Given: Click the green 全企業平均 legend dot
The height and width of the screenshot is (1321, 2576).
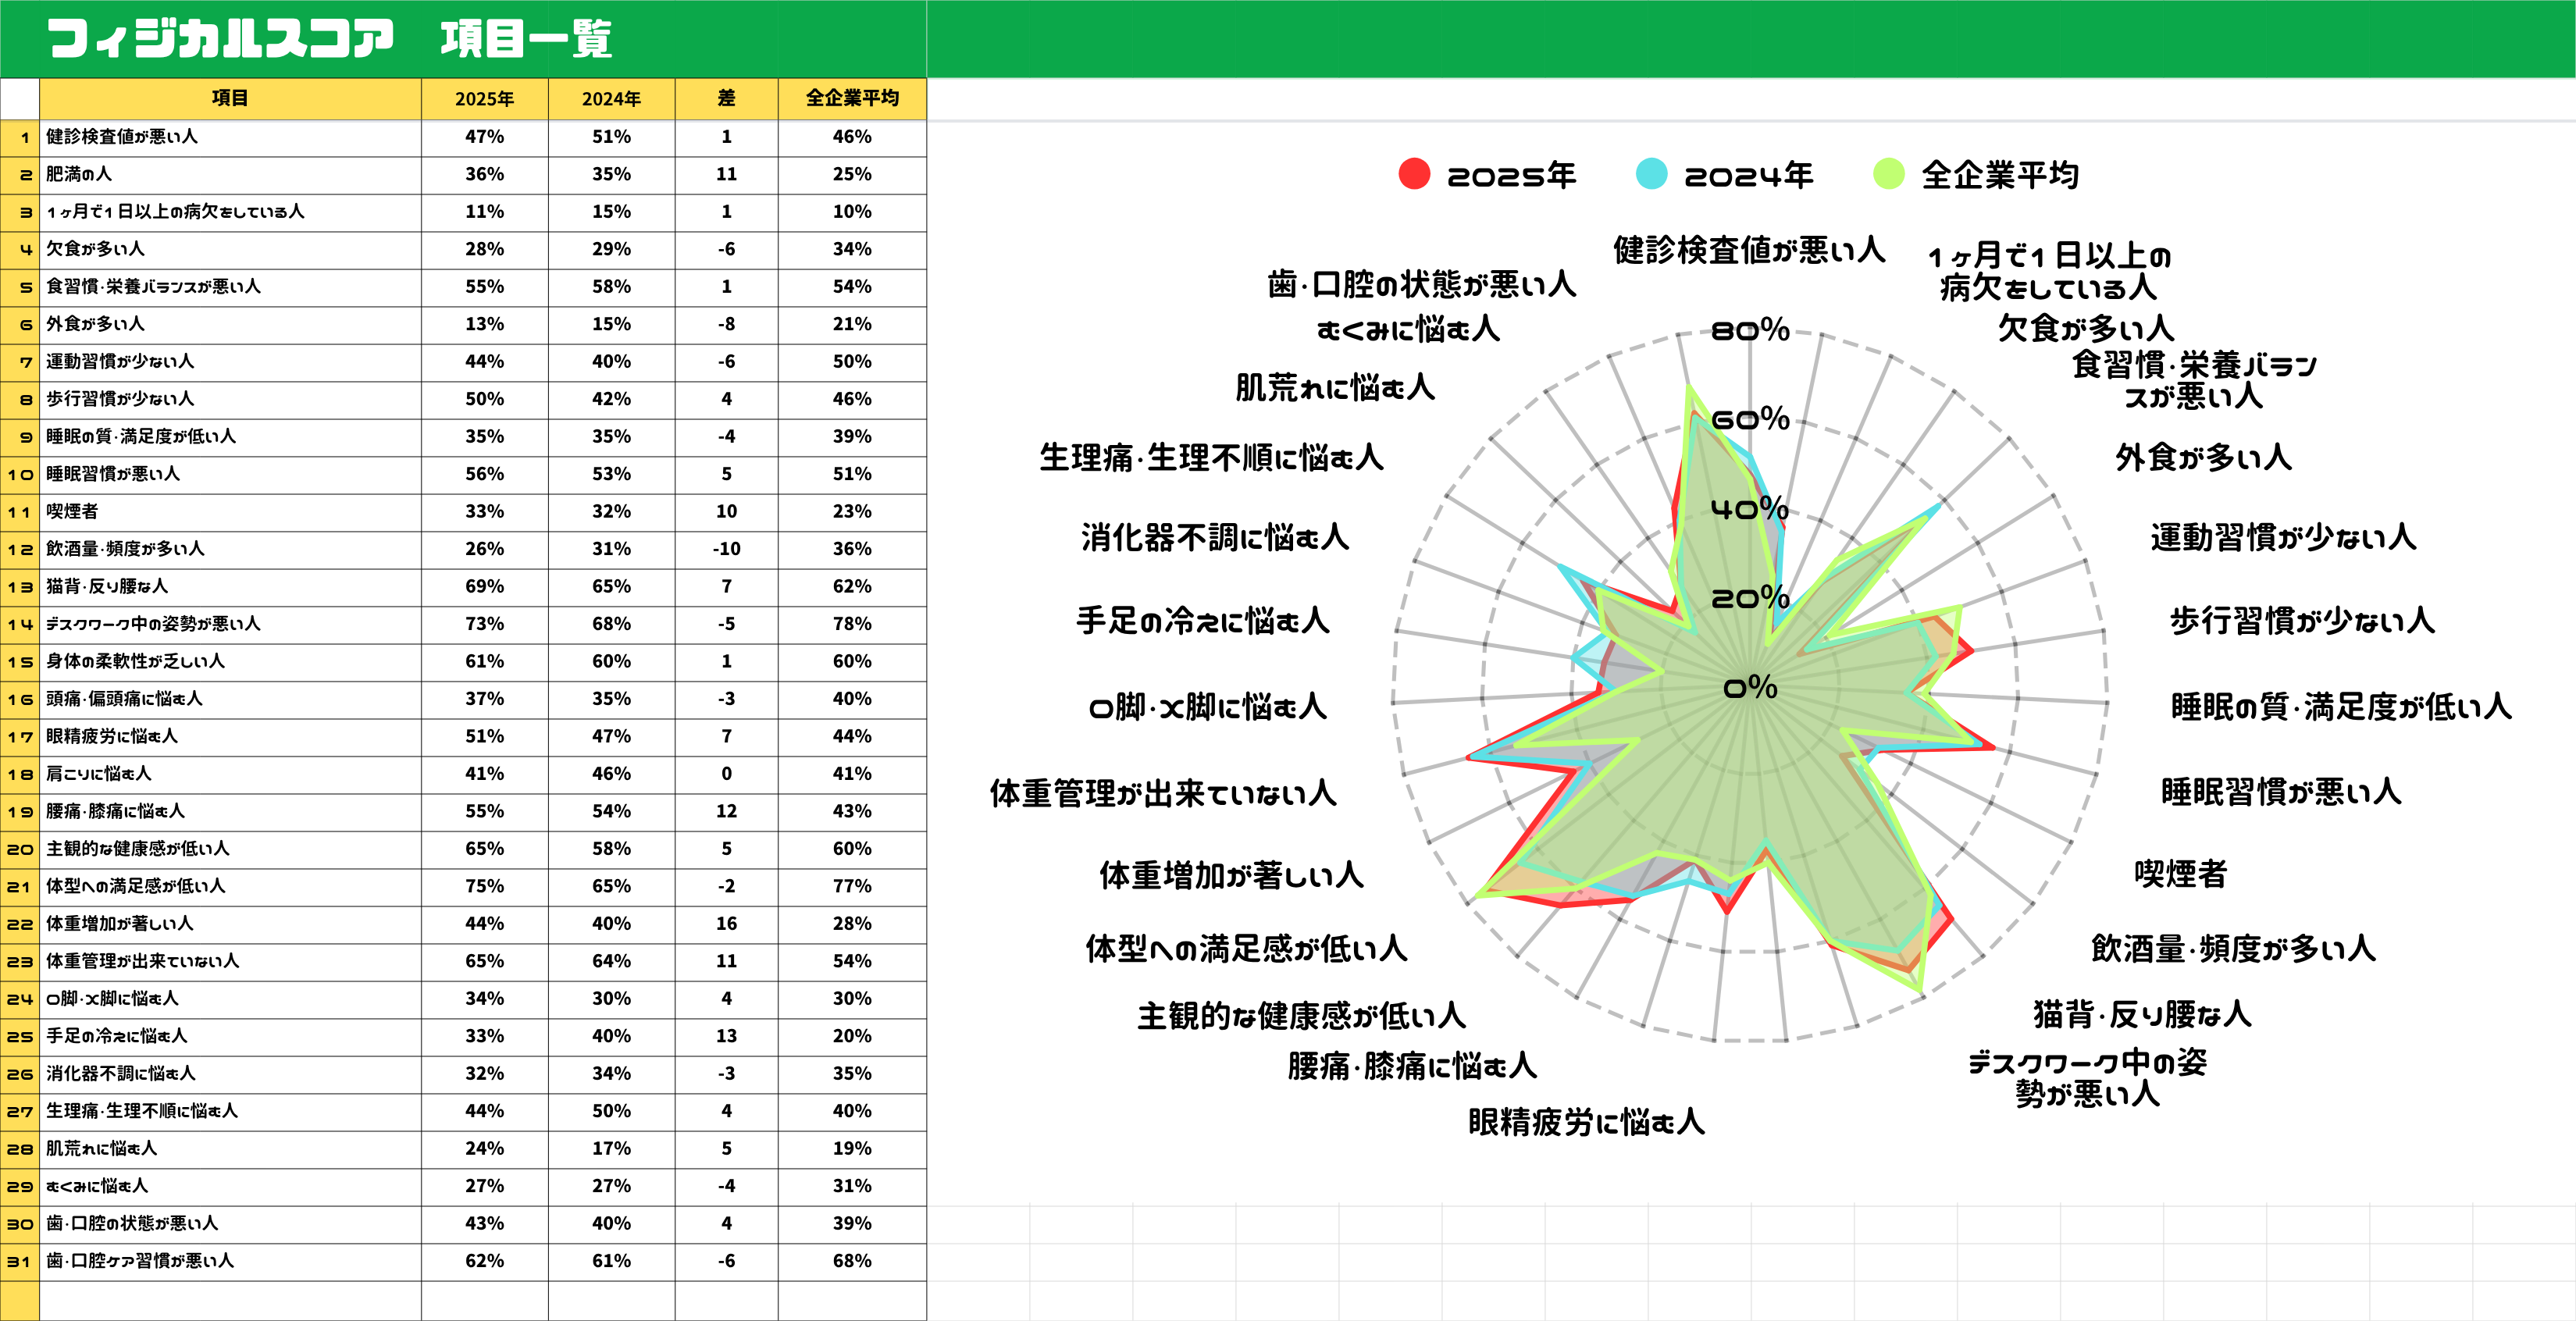Looking at the screenshot, I should 1888,174.
